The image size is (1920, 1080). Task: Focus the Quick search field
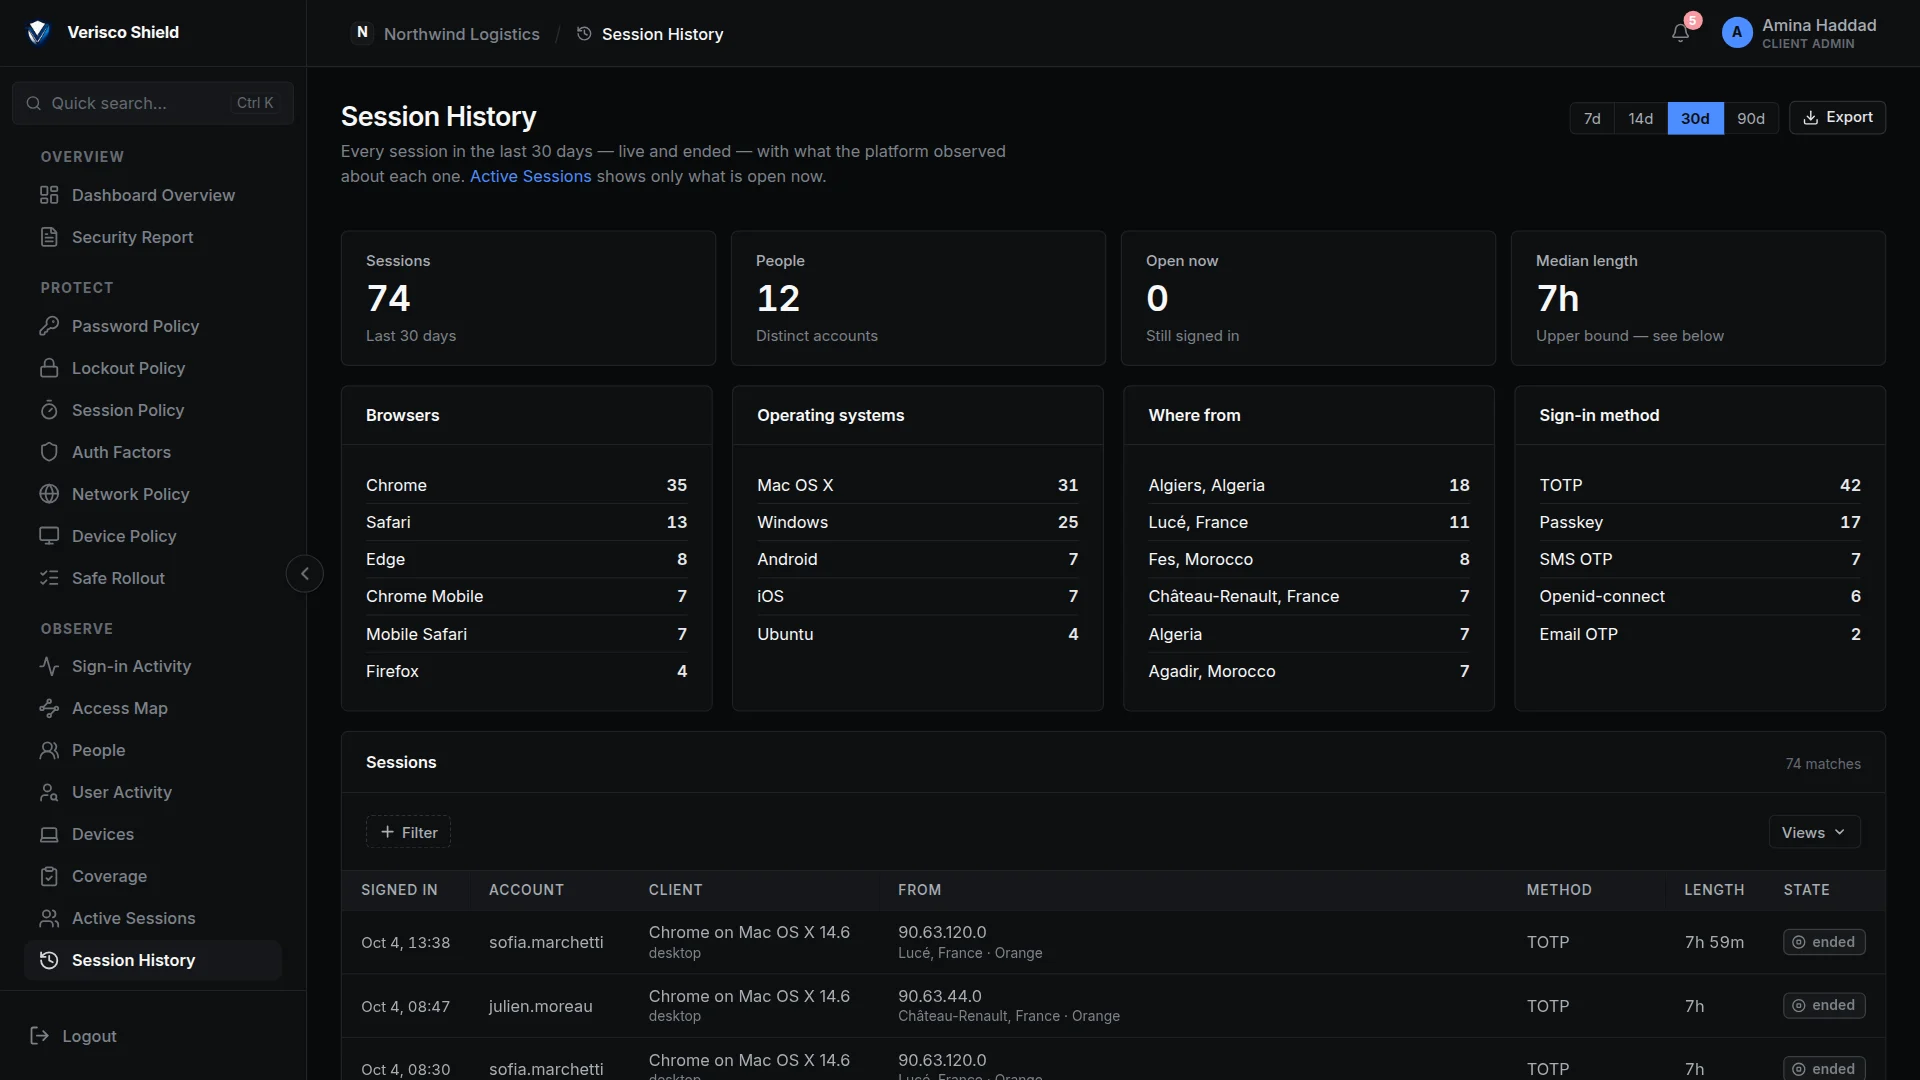153,103
